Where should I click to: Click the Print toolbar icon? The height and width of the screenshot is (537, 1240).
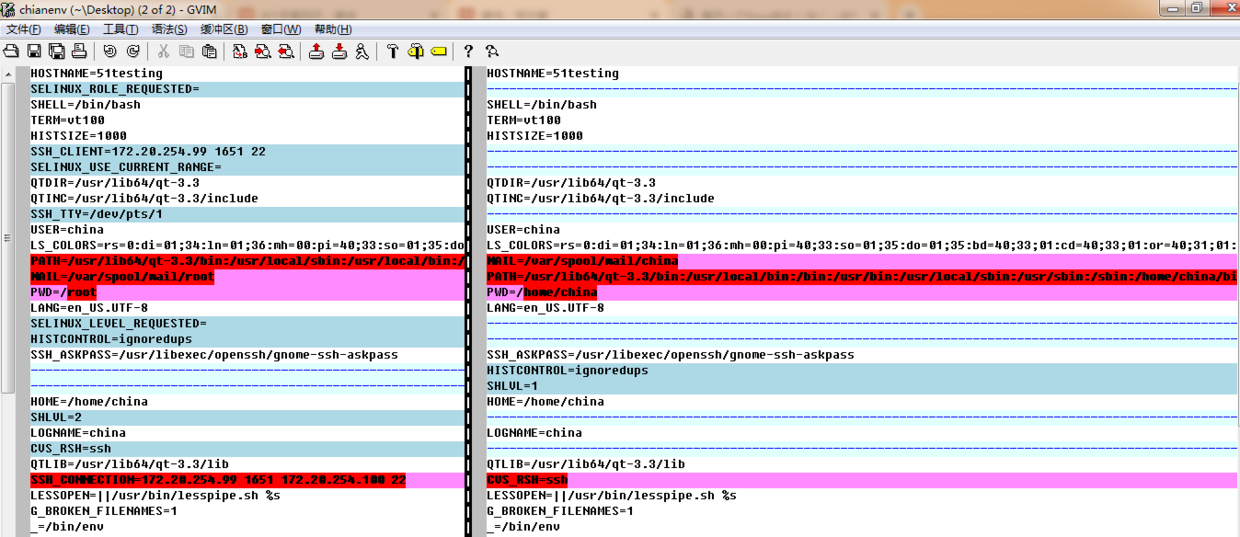pos(80,51)
